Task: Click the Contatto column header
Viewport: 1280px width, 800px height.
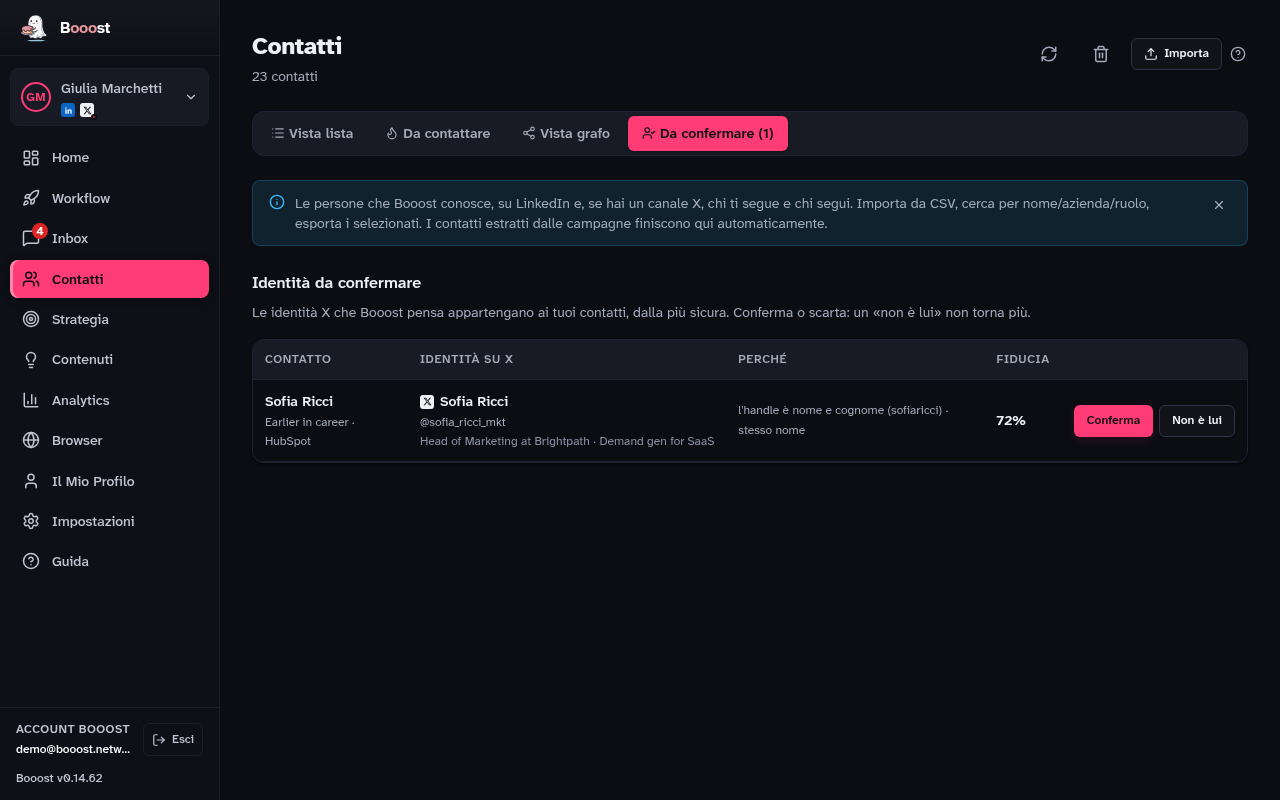Action: tap(298, 359)
